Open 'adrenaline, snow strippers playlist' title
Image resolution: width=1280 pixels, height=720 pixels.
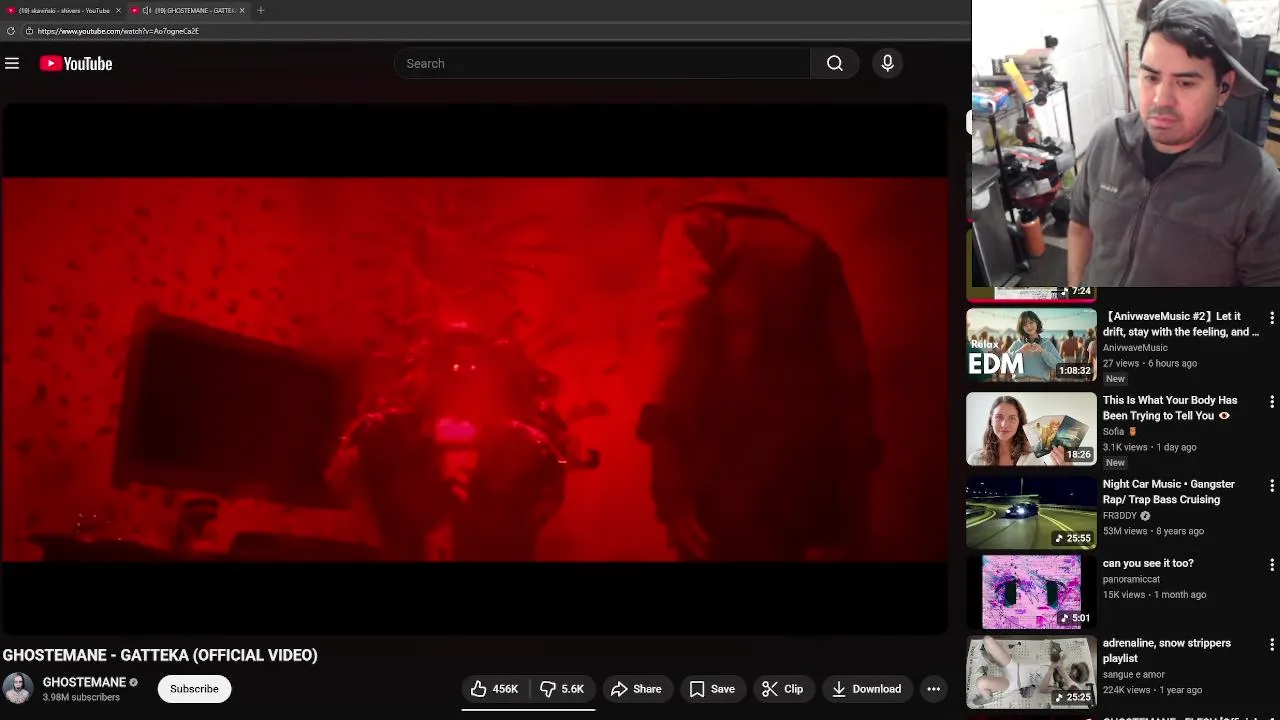click(1167, 651)
